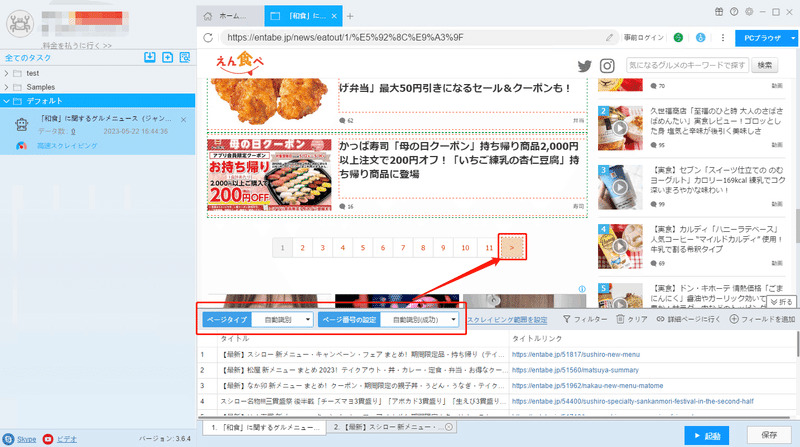Viewport: 800px width, 447px height.
Task: Expand the test folder
Action: tap(7, 73)
